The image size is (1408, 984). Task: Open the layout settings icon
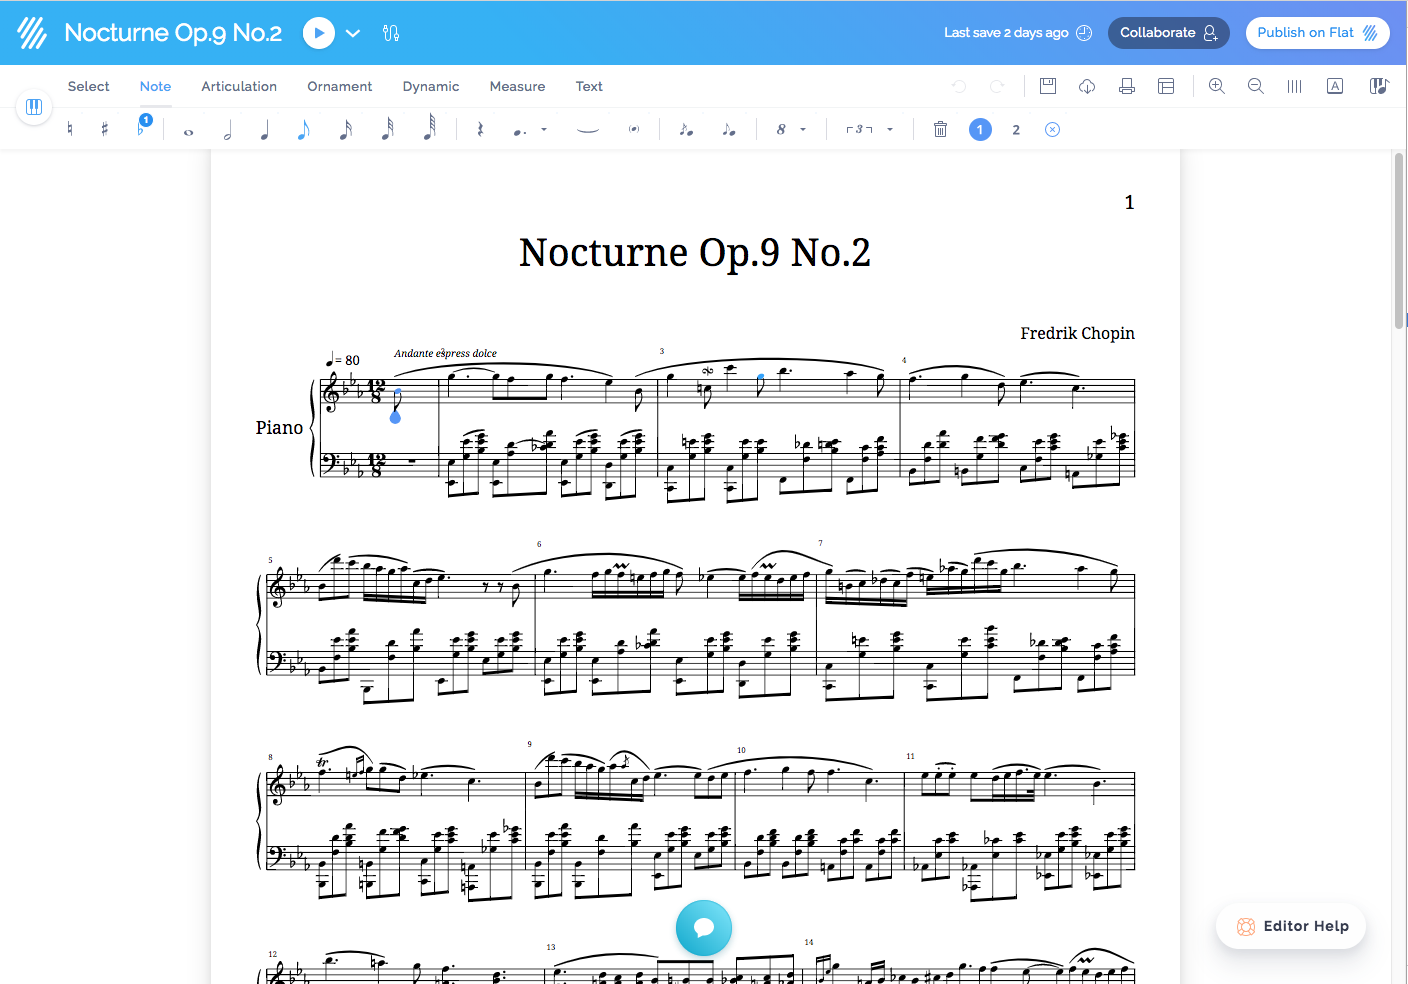pyautogui.click(x=1166, y=86)
